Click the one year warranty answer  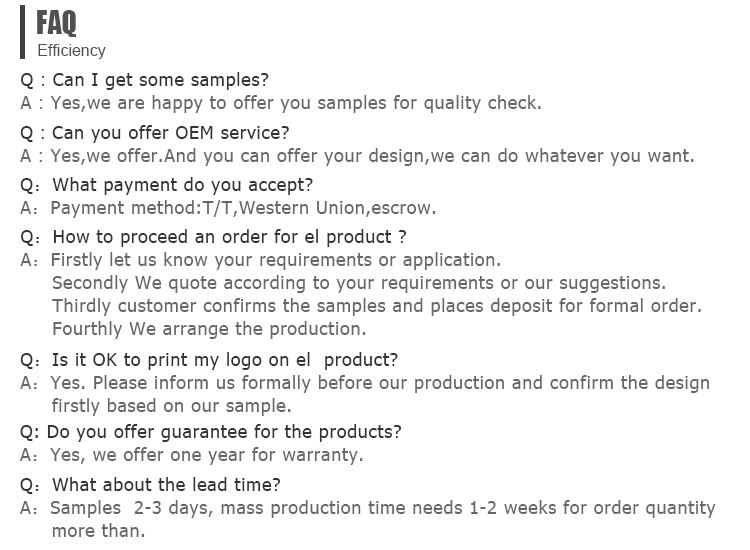192,455
